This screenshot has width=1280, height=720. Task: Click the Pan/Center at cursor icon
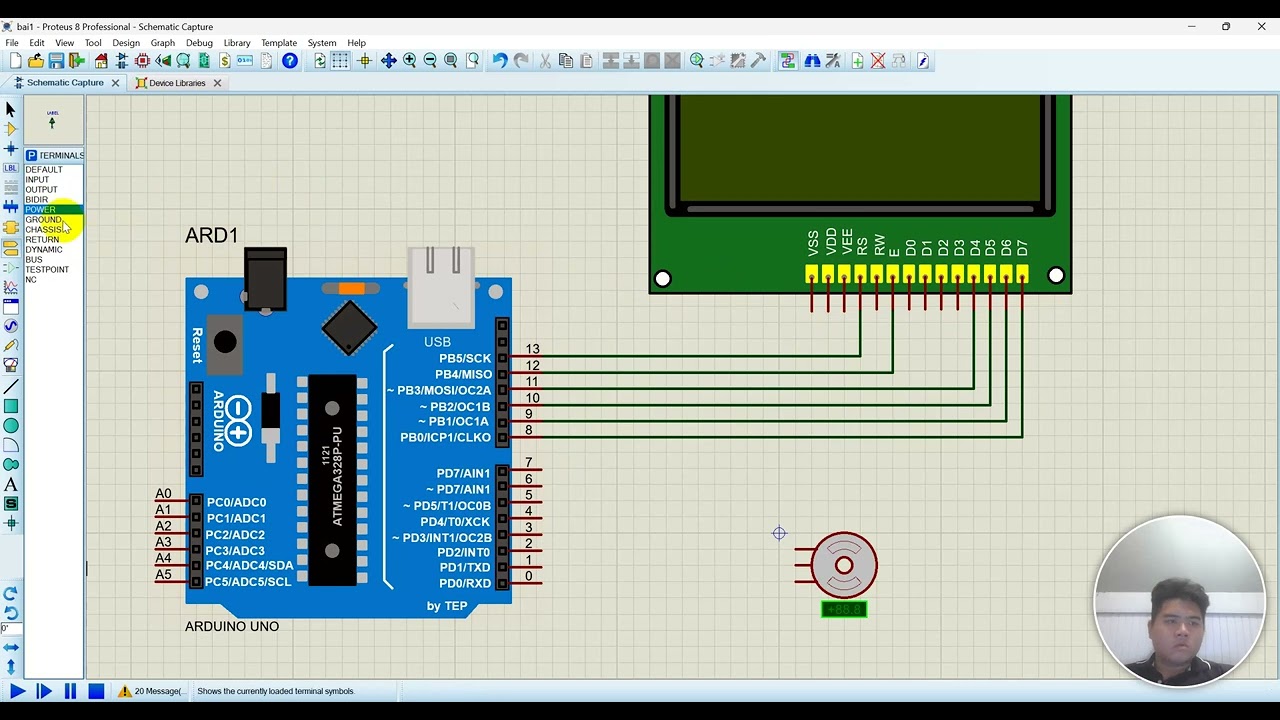[x=389, y=61]
